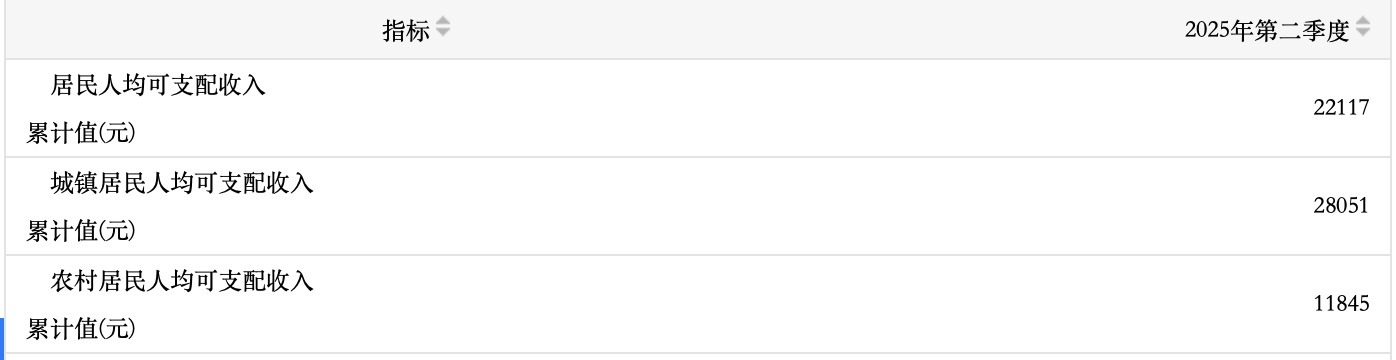
Task: Click the 2025年第二季度 column header text
Action: [1267, 30]
